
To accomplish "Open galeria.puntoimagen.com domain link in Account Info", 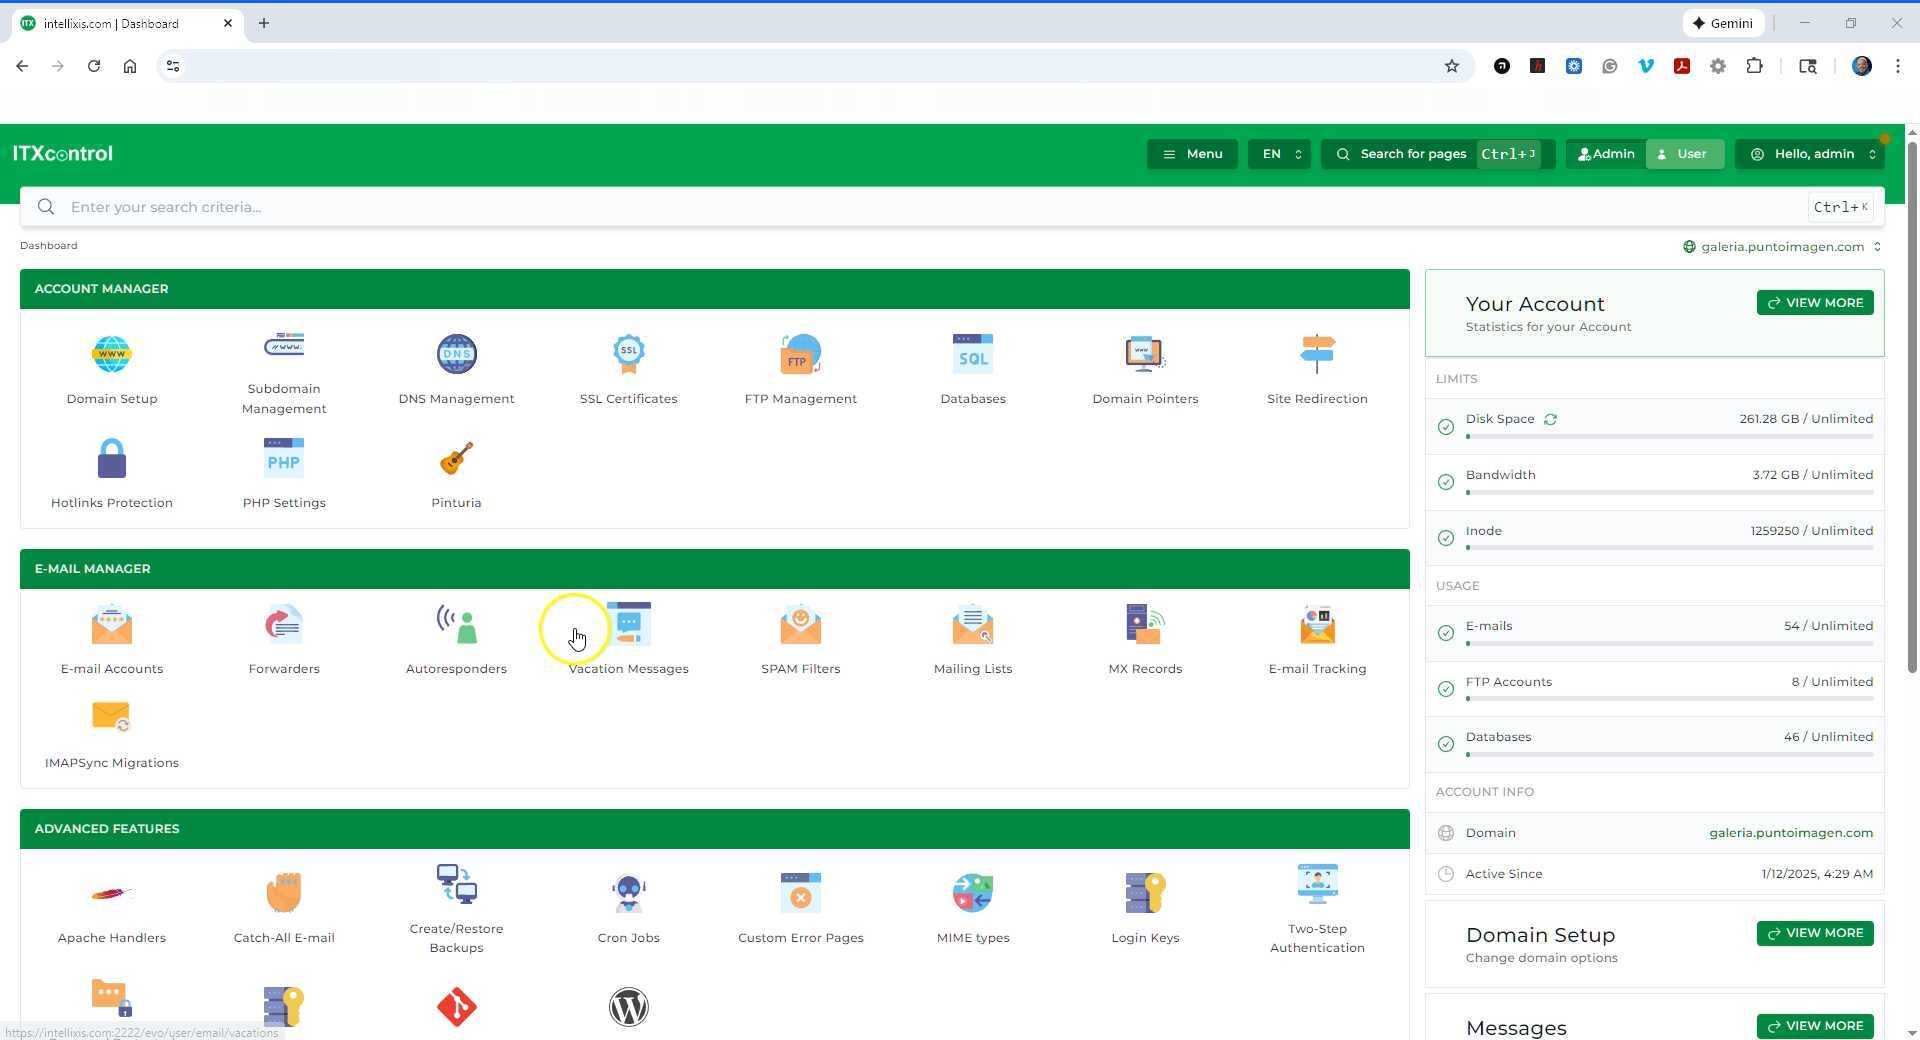I will tap(1791, 833).
